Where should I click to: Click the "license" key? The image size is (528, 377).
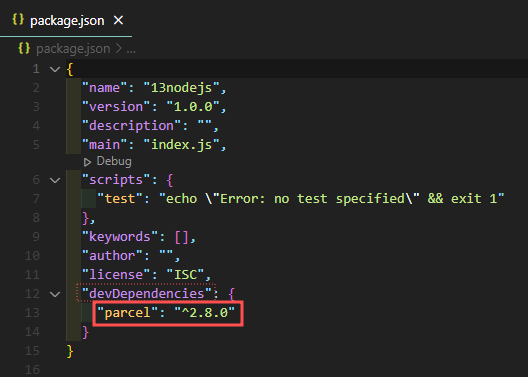click(x=116, y=275)
